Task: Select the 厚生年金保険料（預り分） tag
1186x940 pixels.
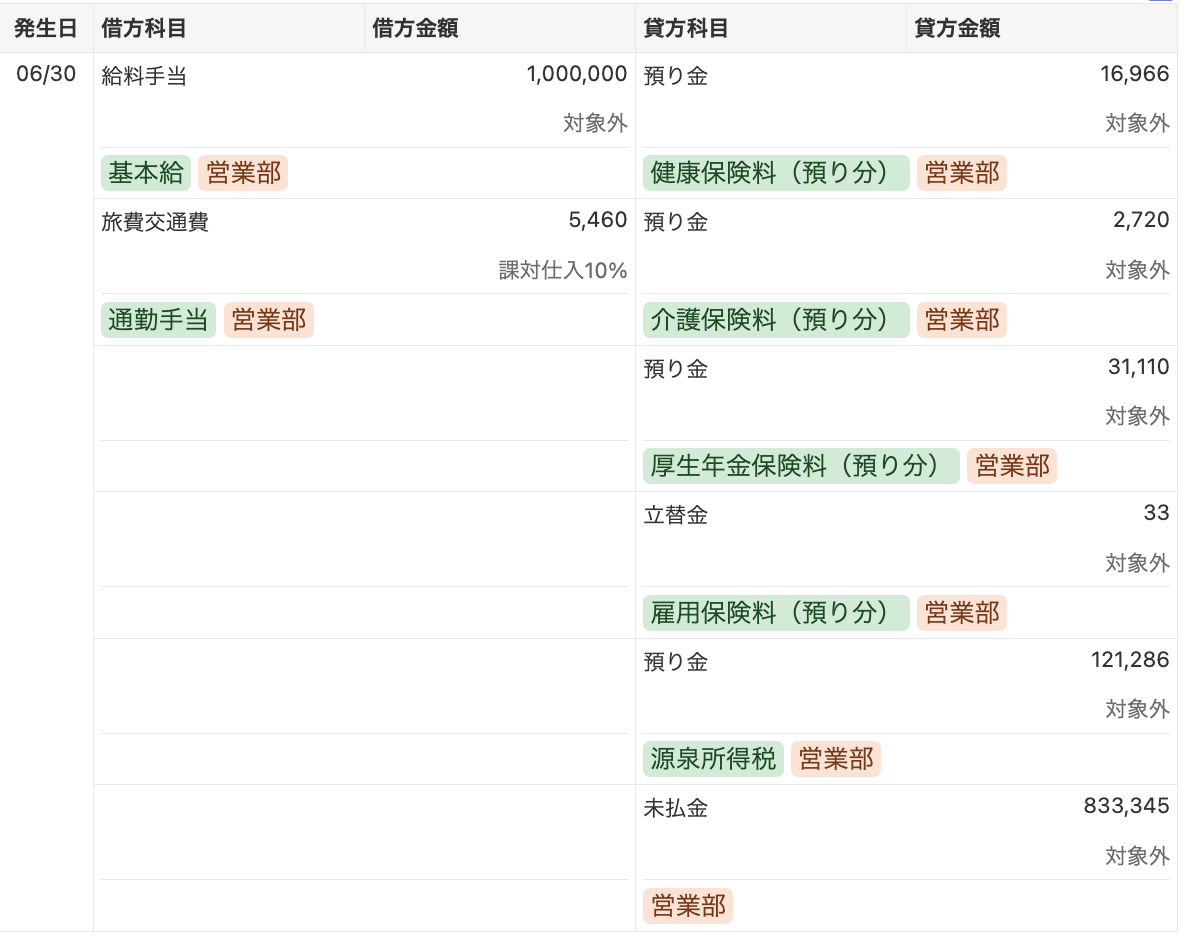Action: (801, 466)
